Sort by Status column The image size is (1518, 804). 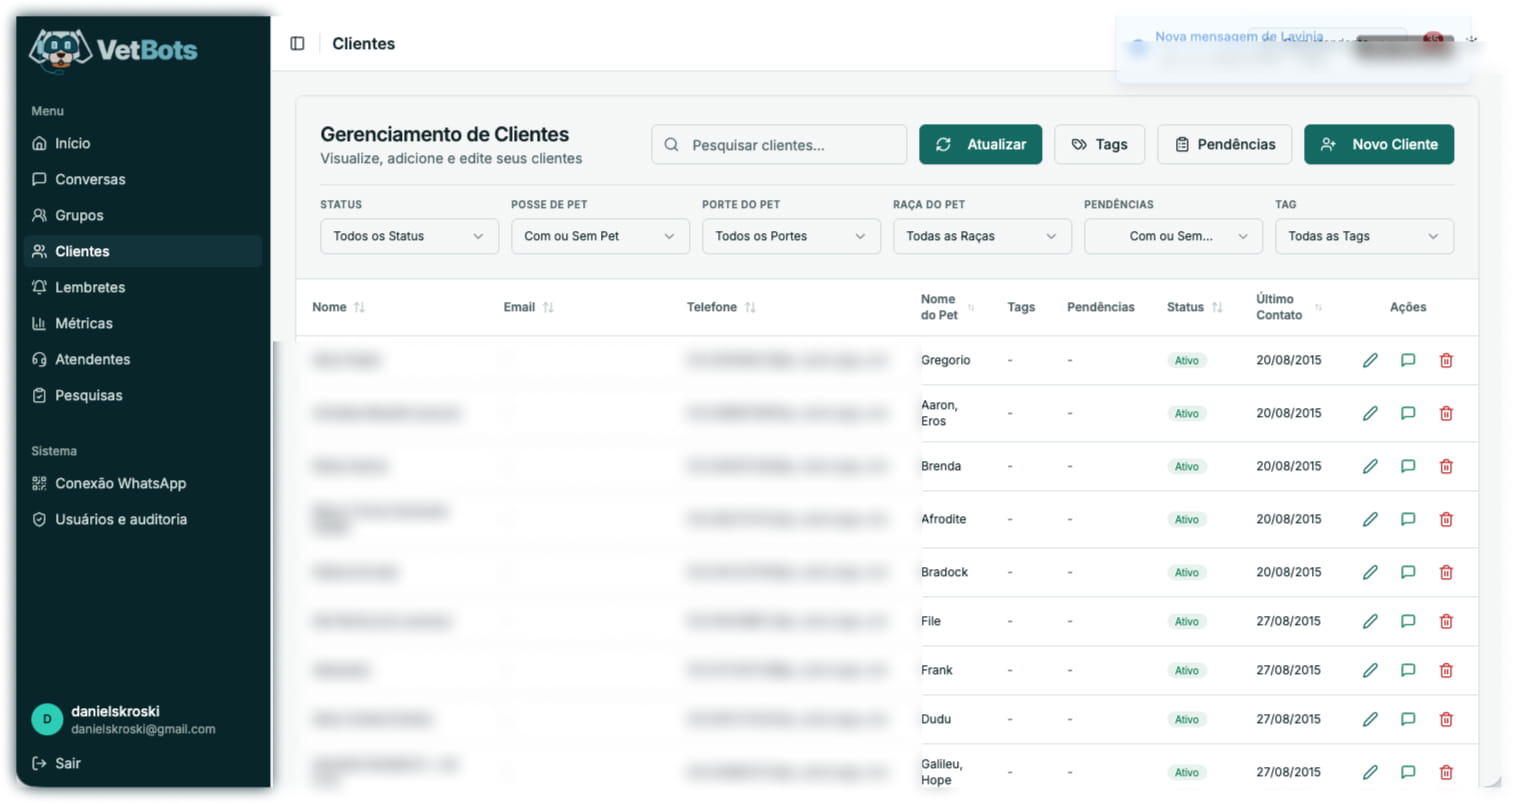pyautogui.click(x=1195, y=307)
